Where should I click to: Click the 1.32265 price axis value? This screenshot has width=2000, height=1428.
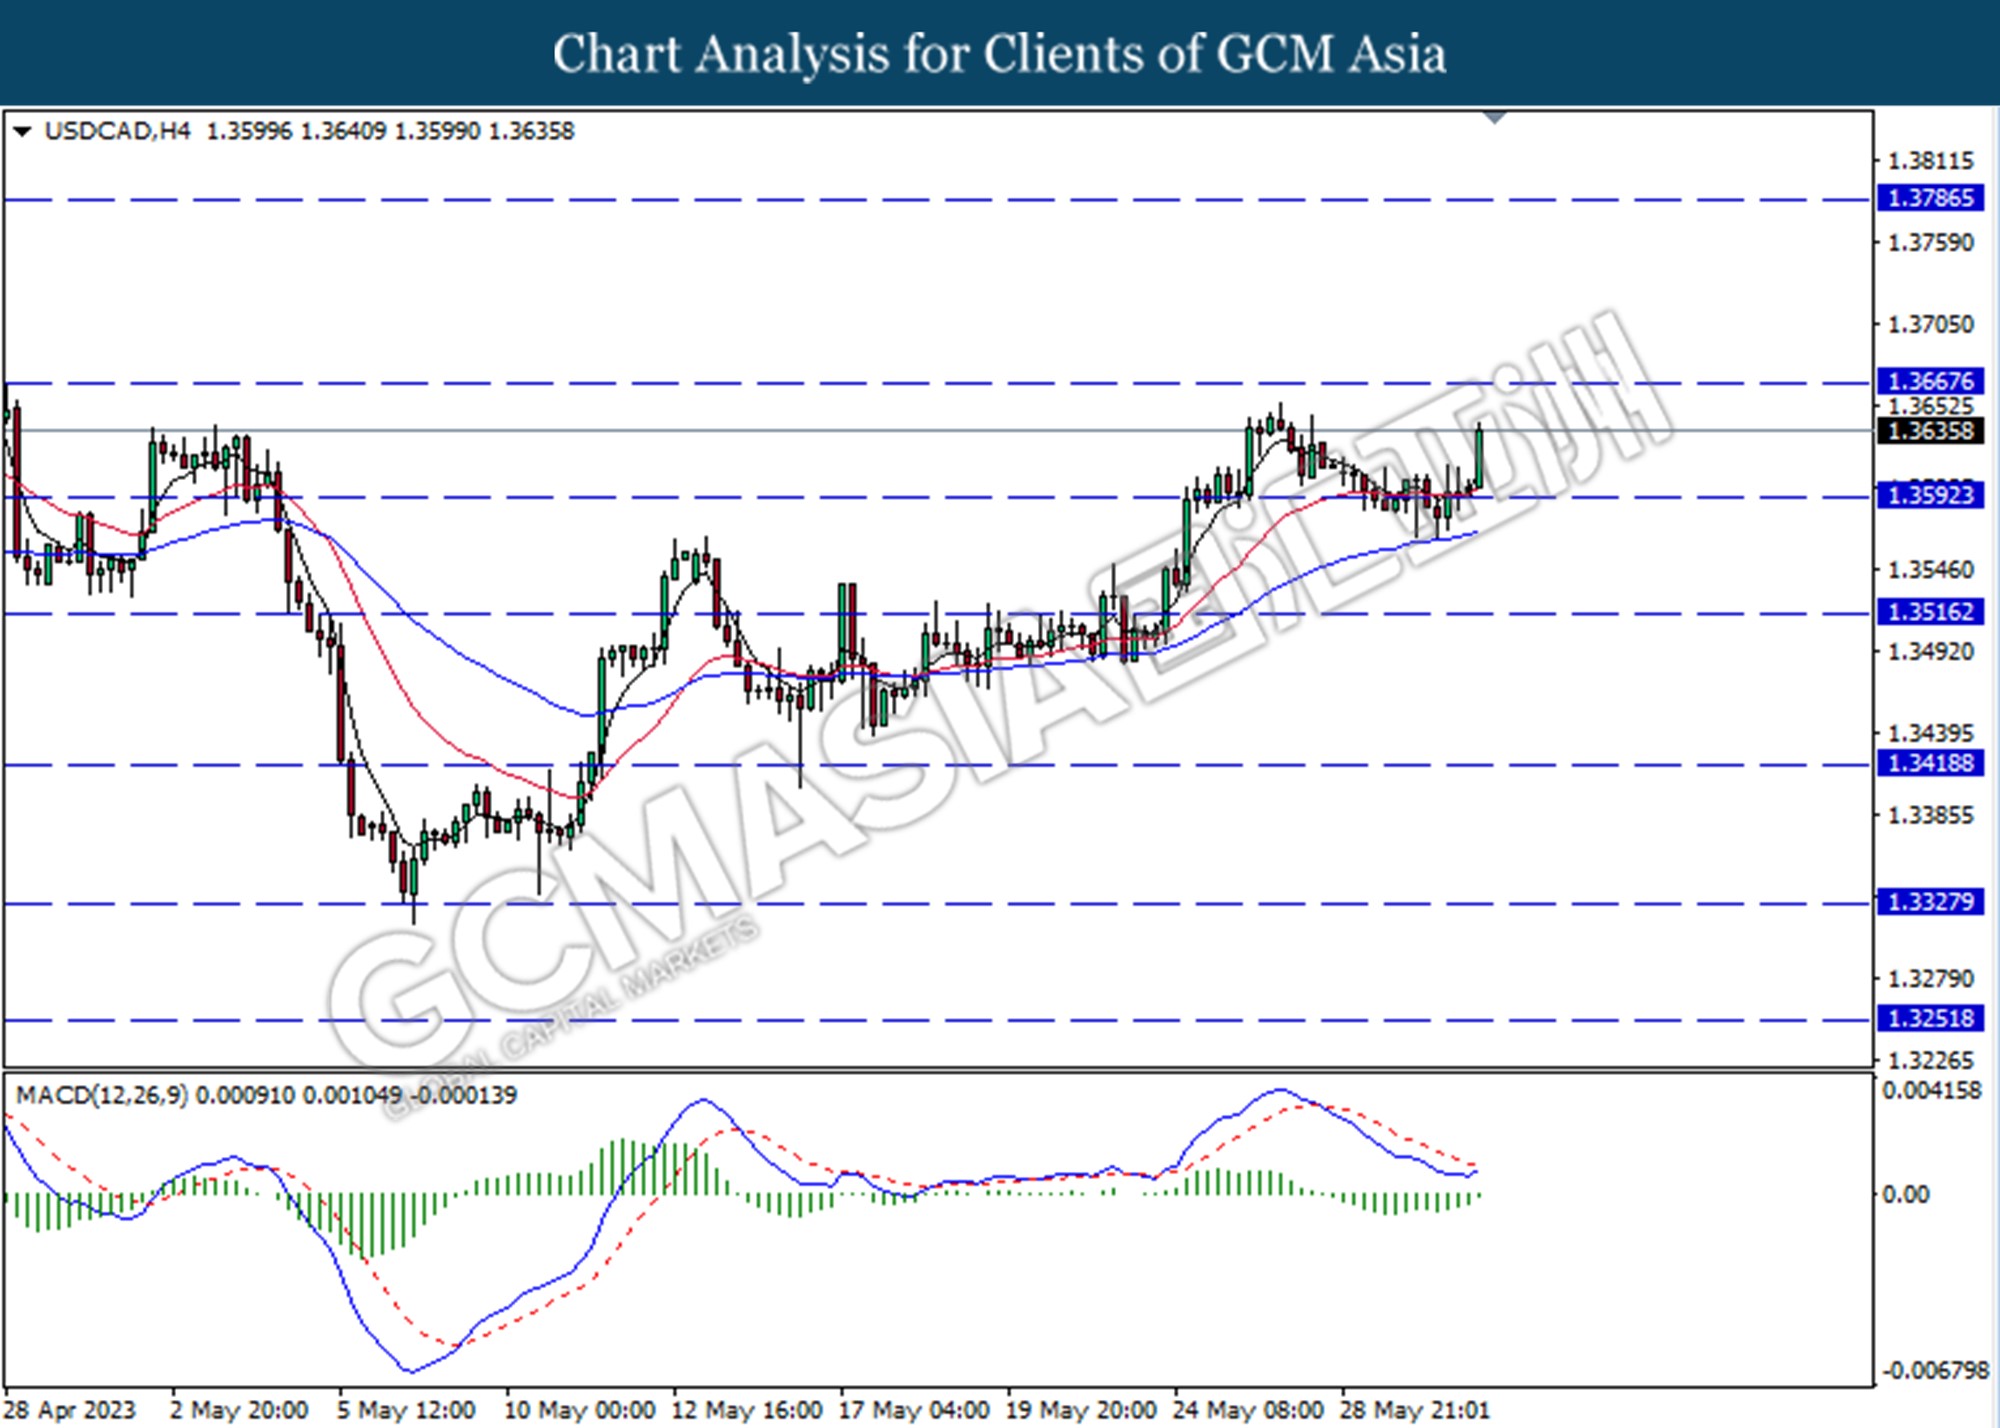click(x=1931, y=1060)
